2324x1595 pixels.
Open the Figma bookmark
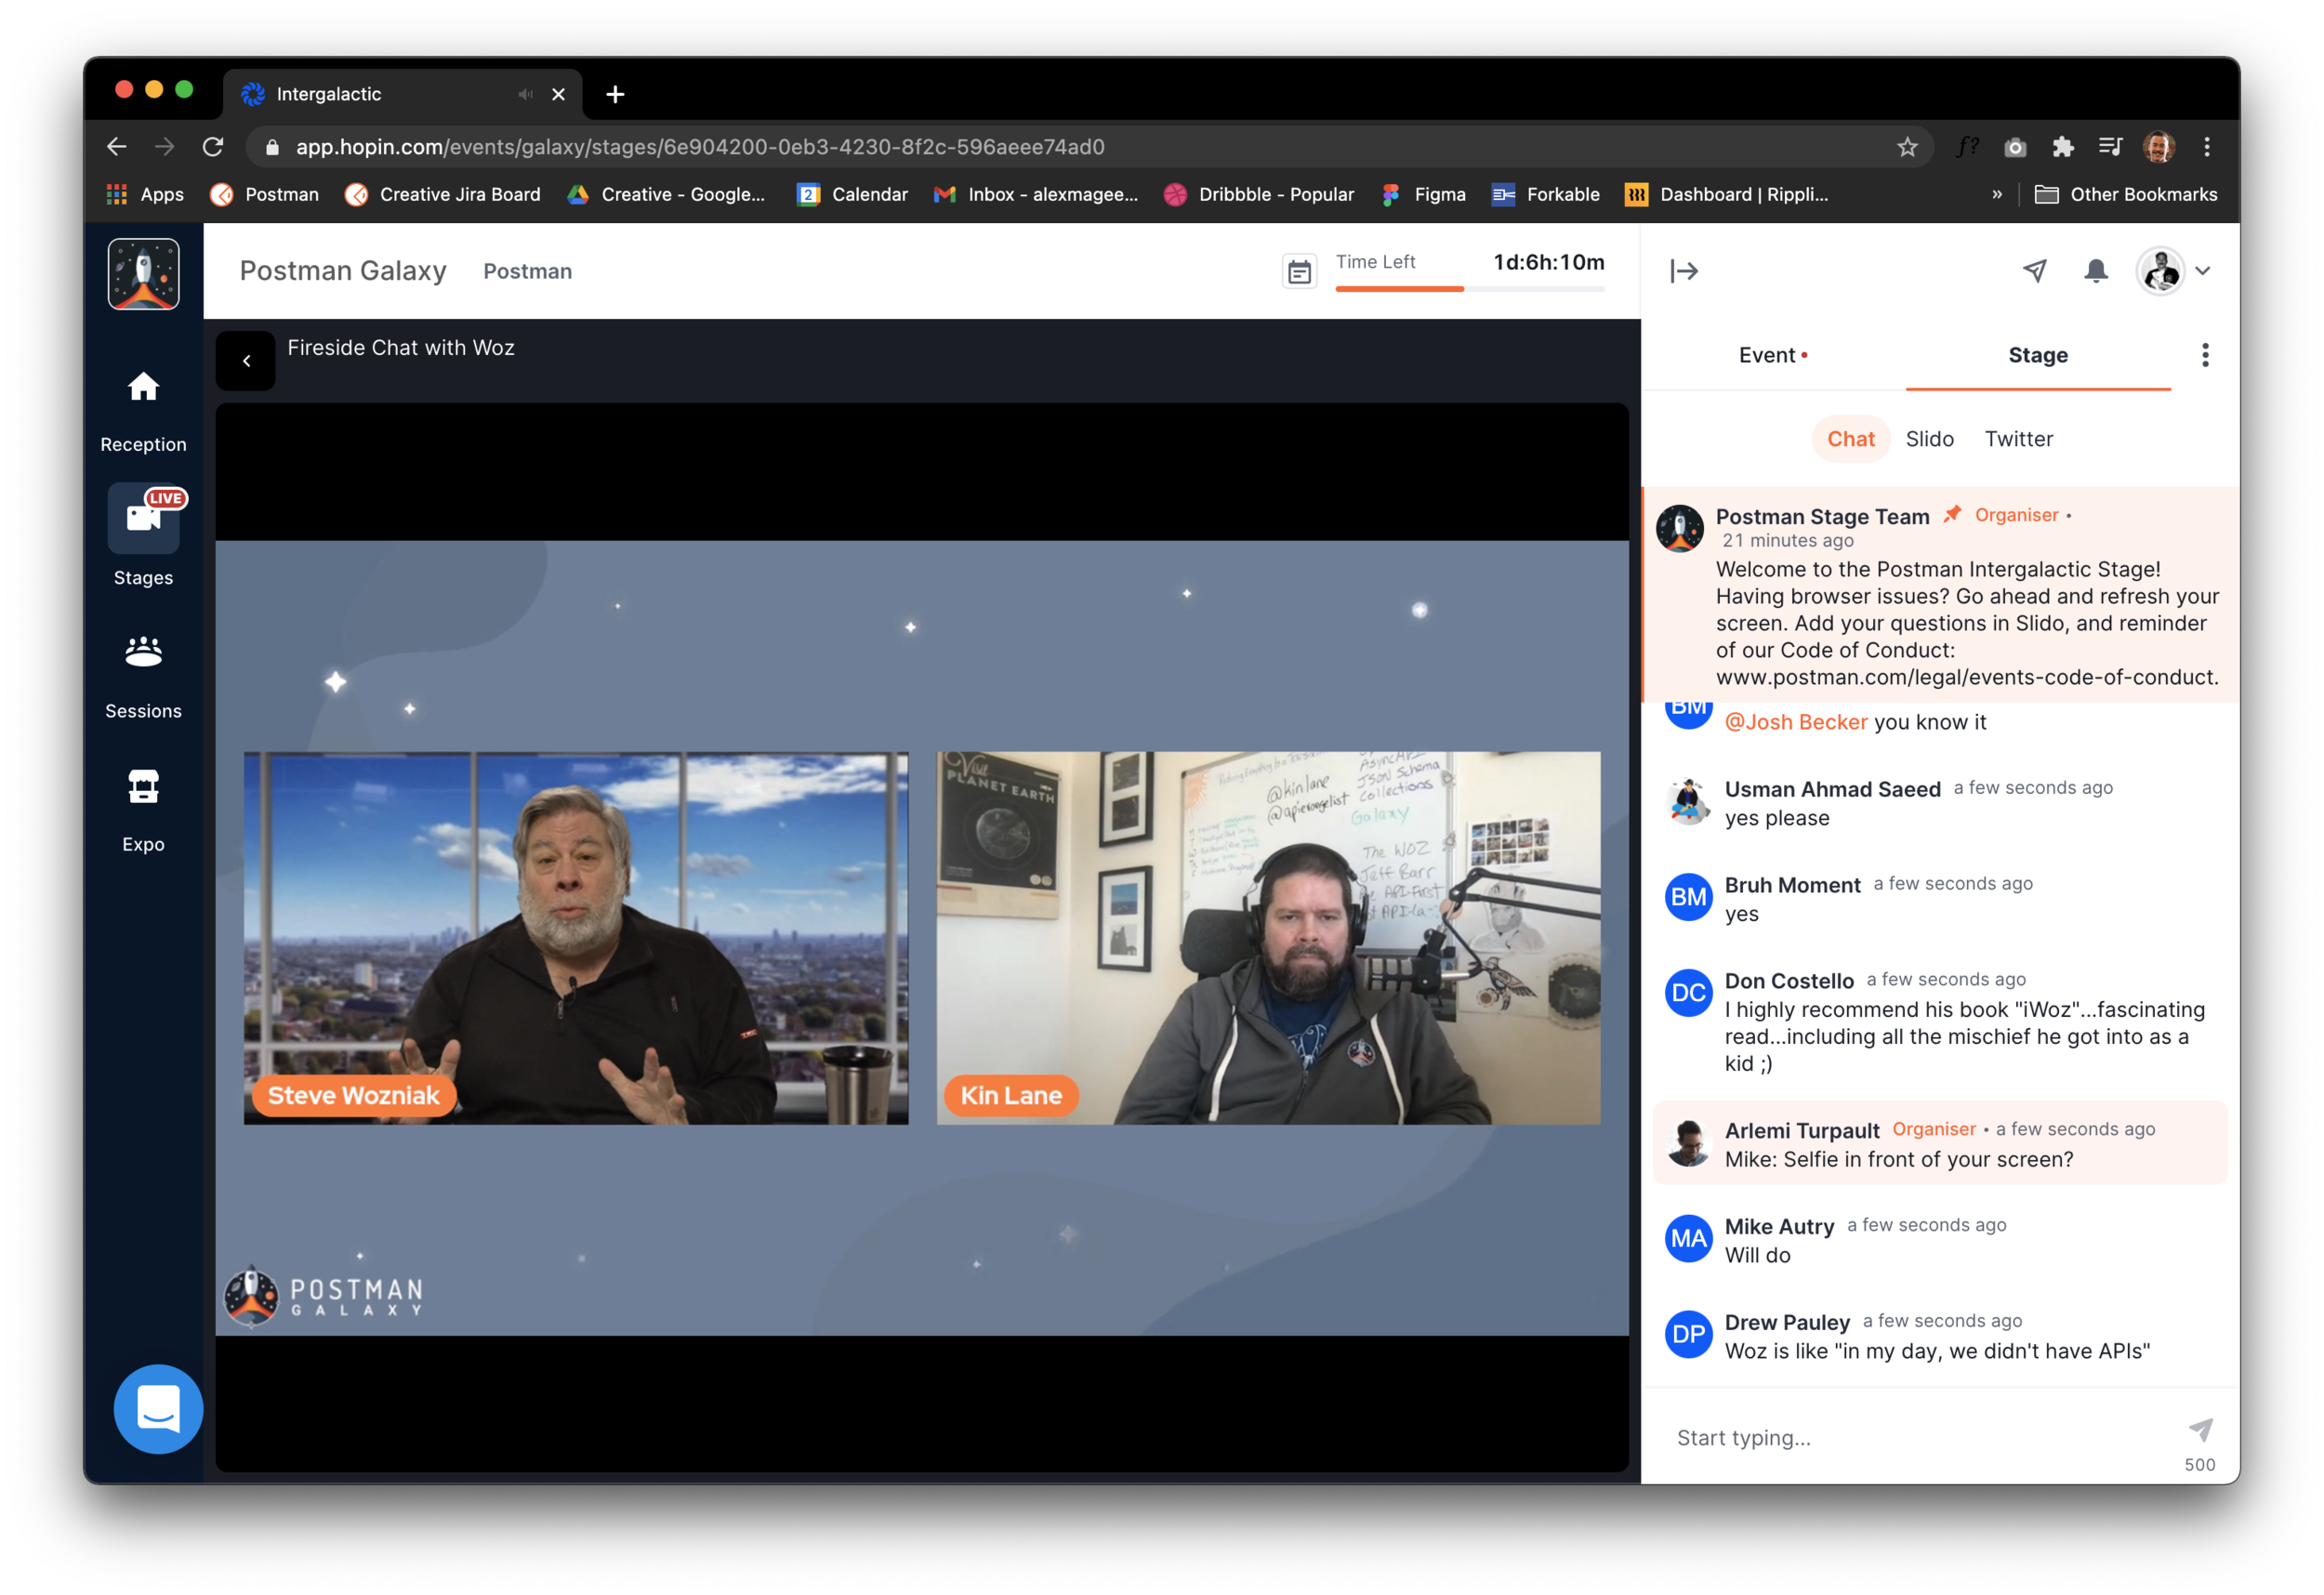(1422, 194)
